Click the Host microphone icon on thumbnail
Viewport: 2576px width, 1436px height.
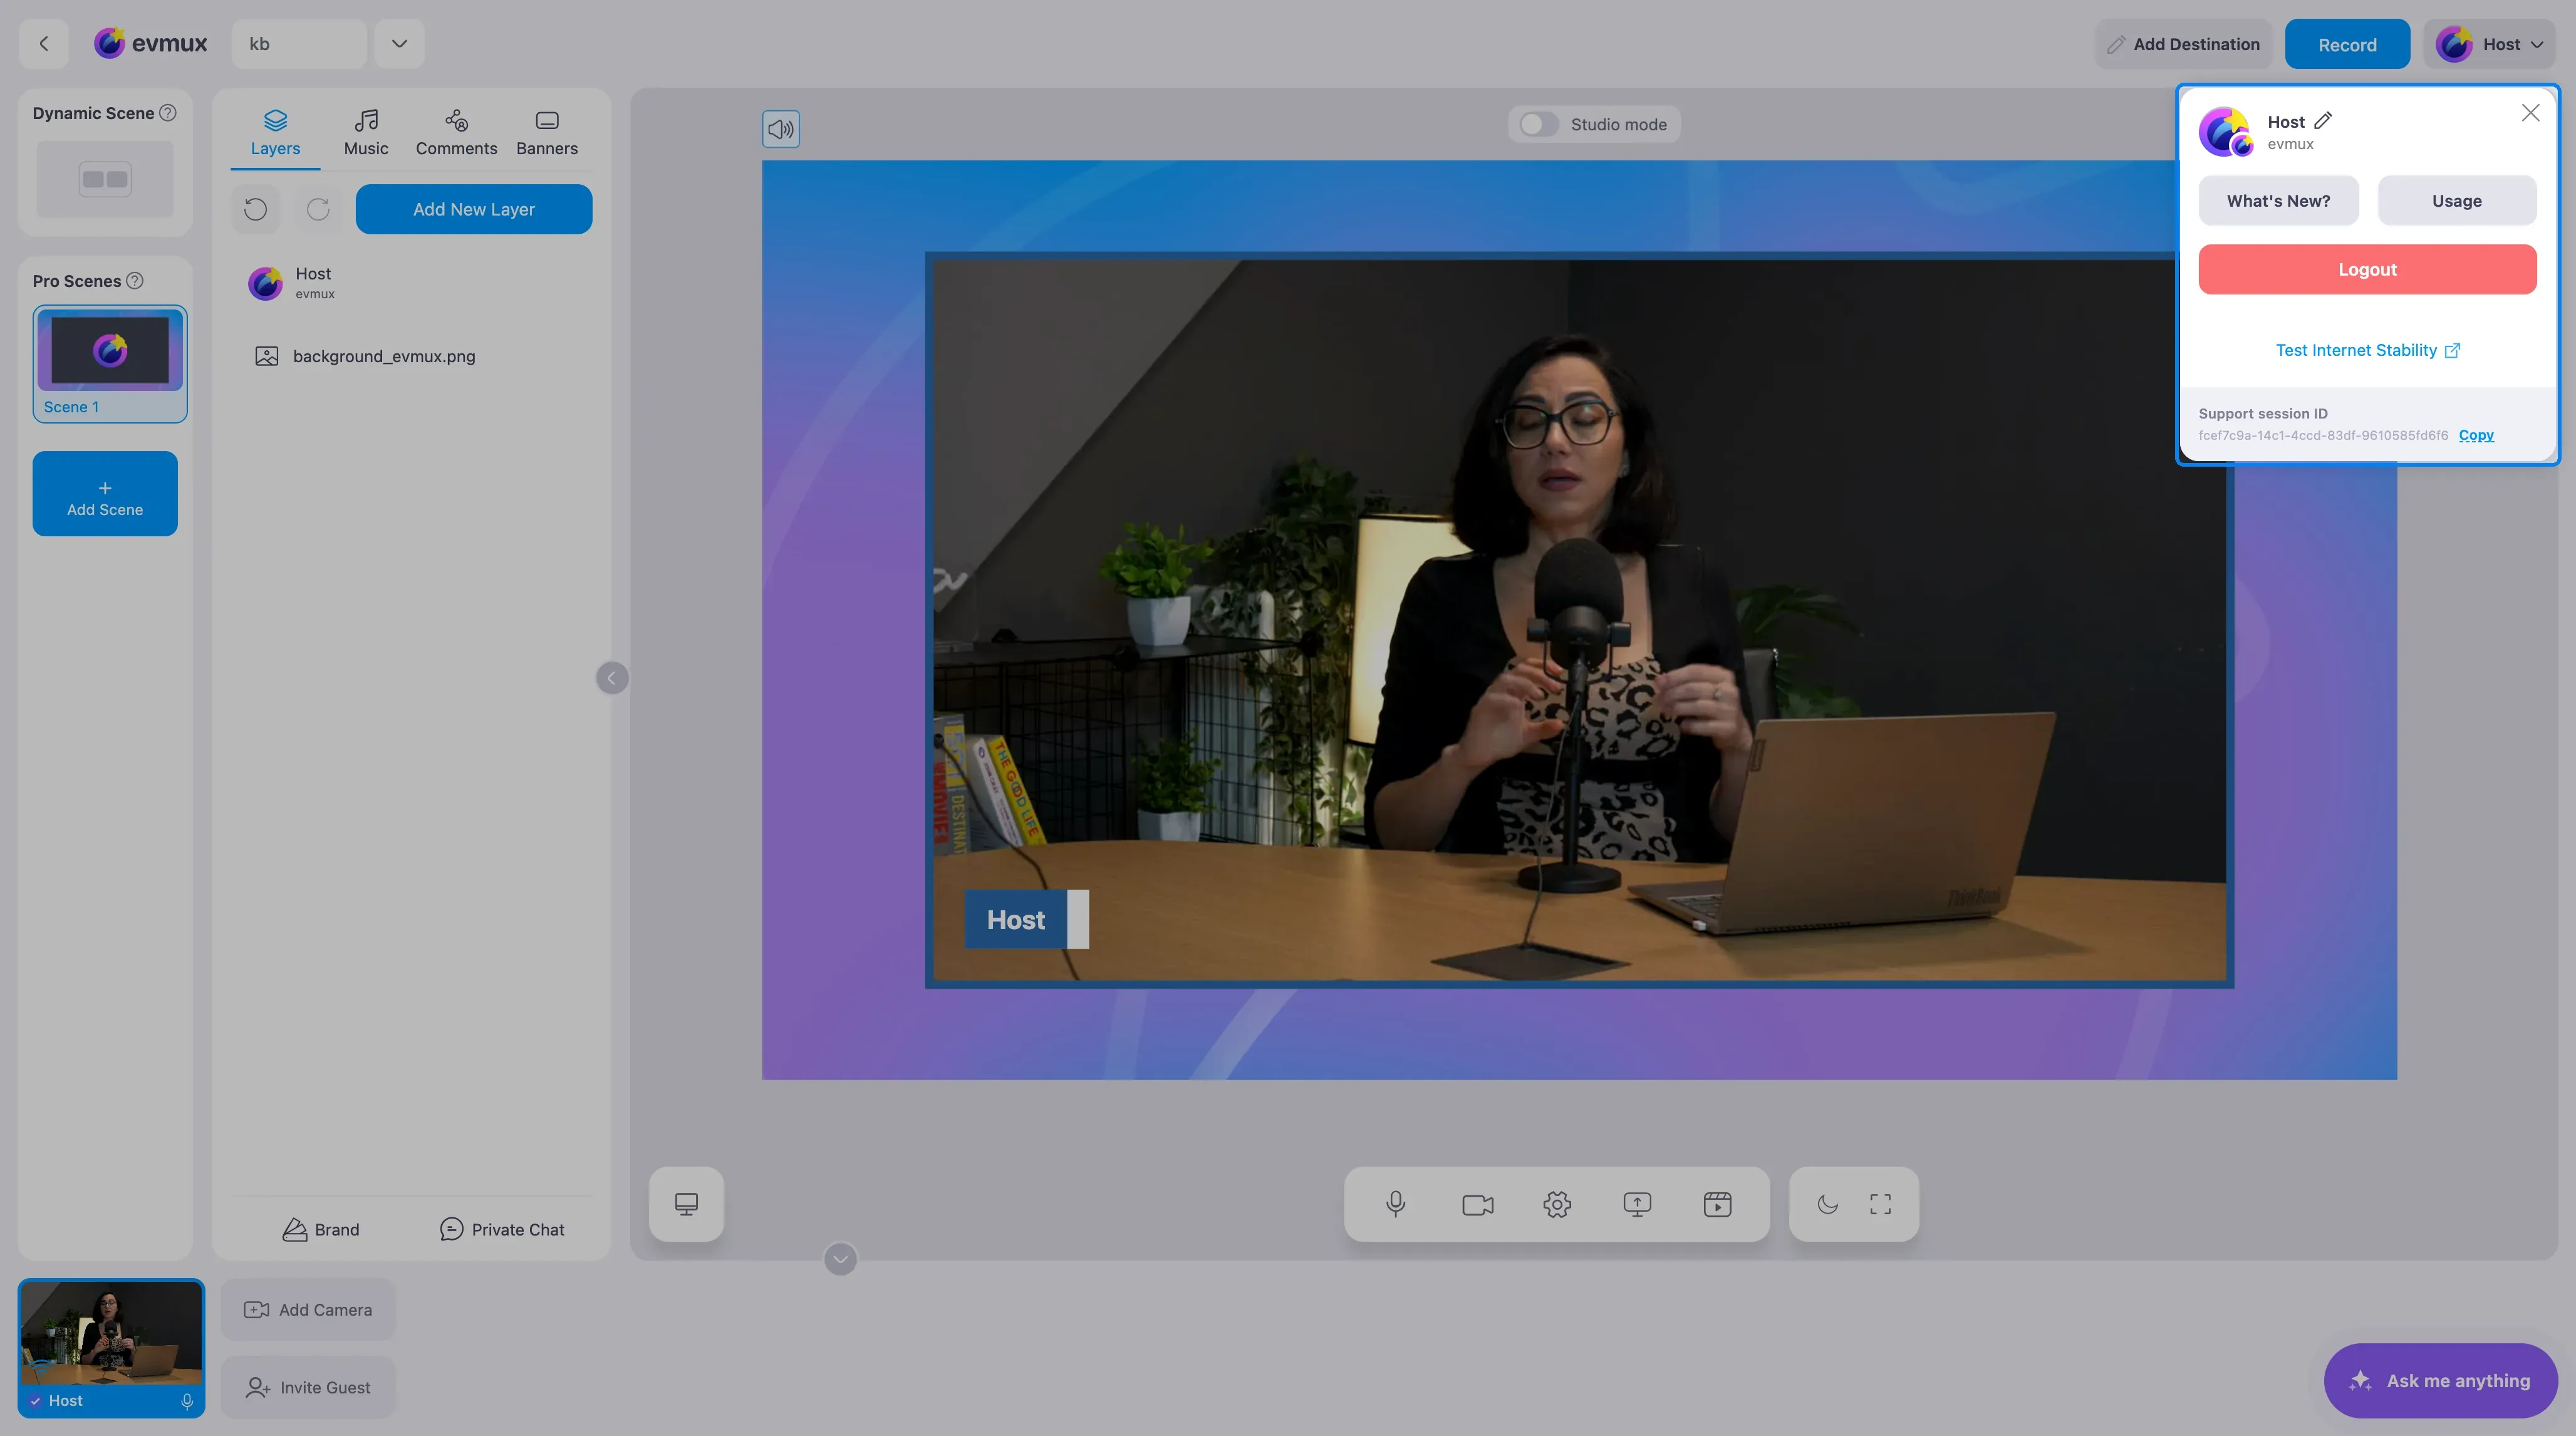click(187, 1401)
